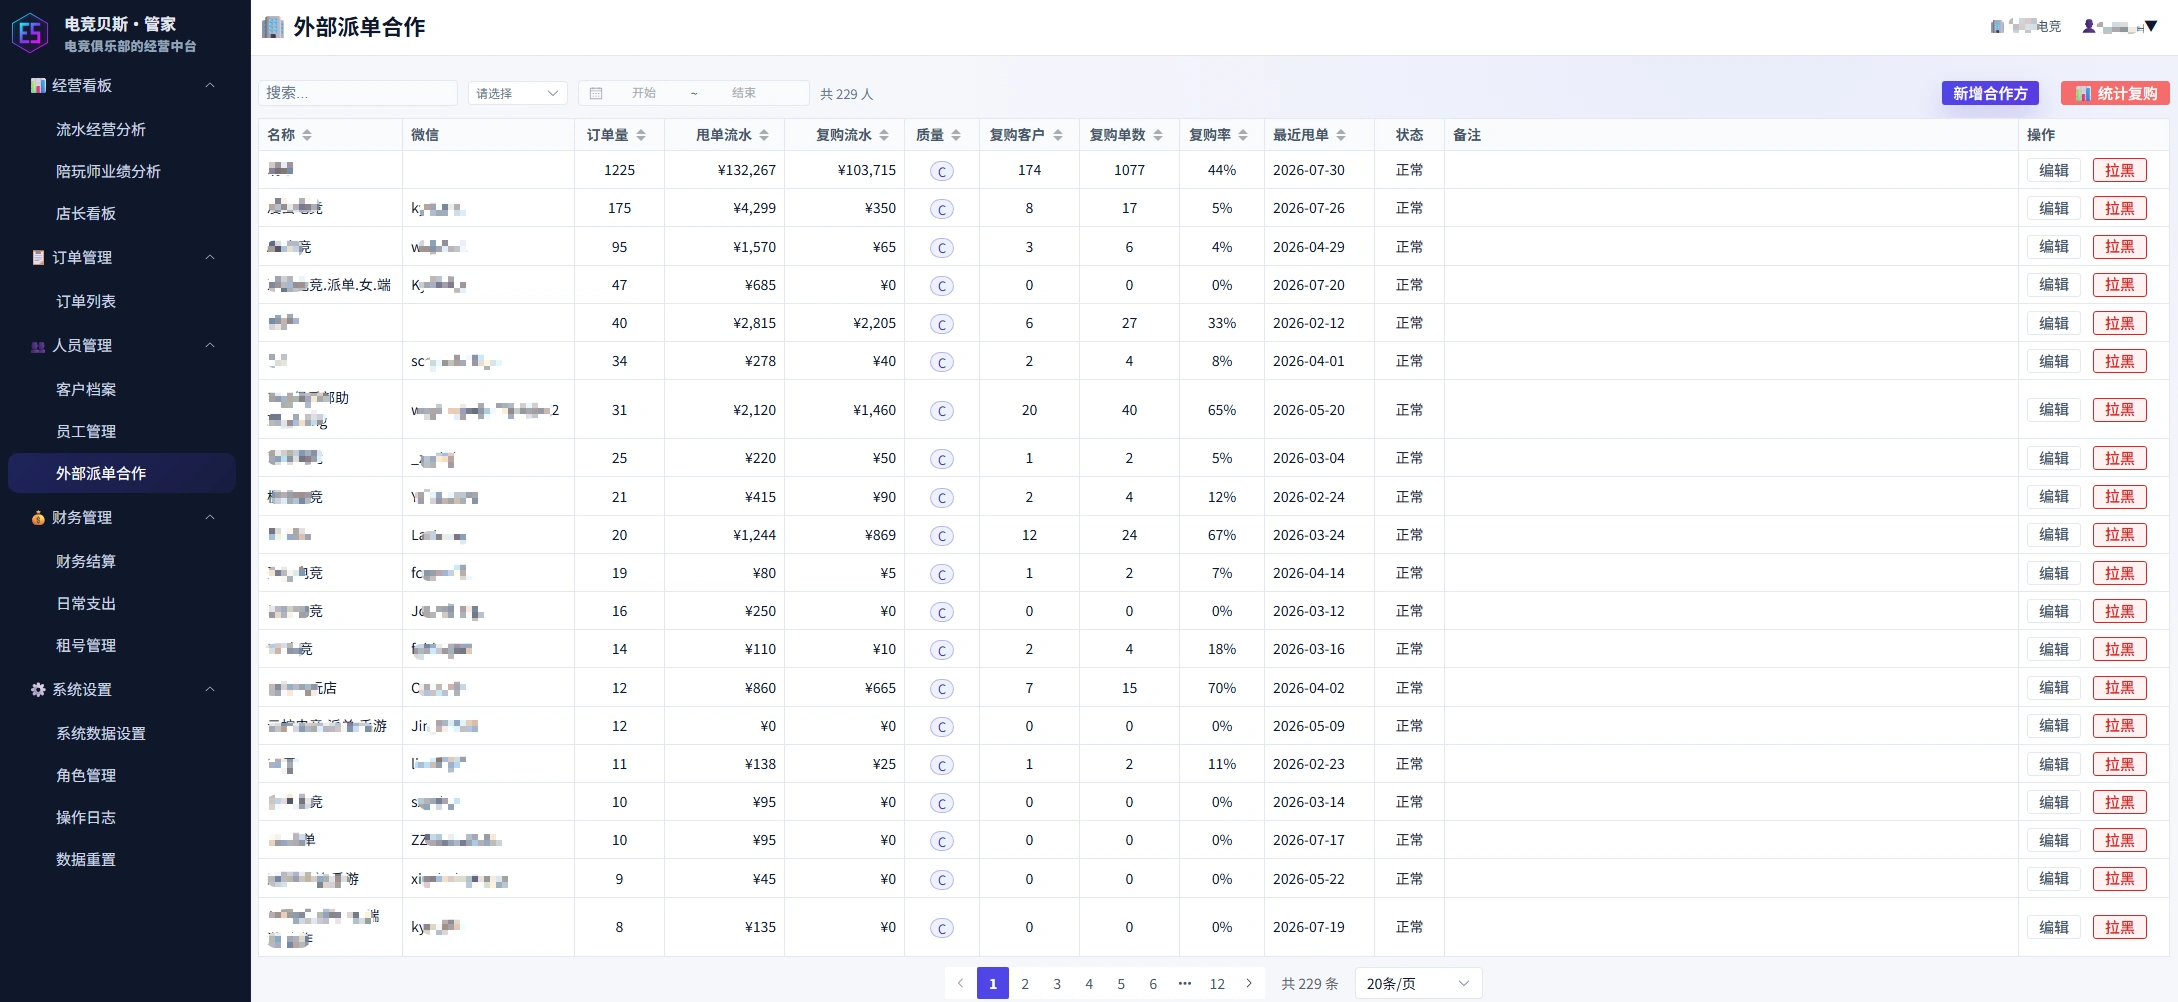Viewport: 2178px width, 1002px height.
Task: Go to next page arrow in pagination
Action: click(1249, 984)
